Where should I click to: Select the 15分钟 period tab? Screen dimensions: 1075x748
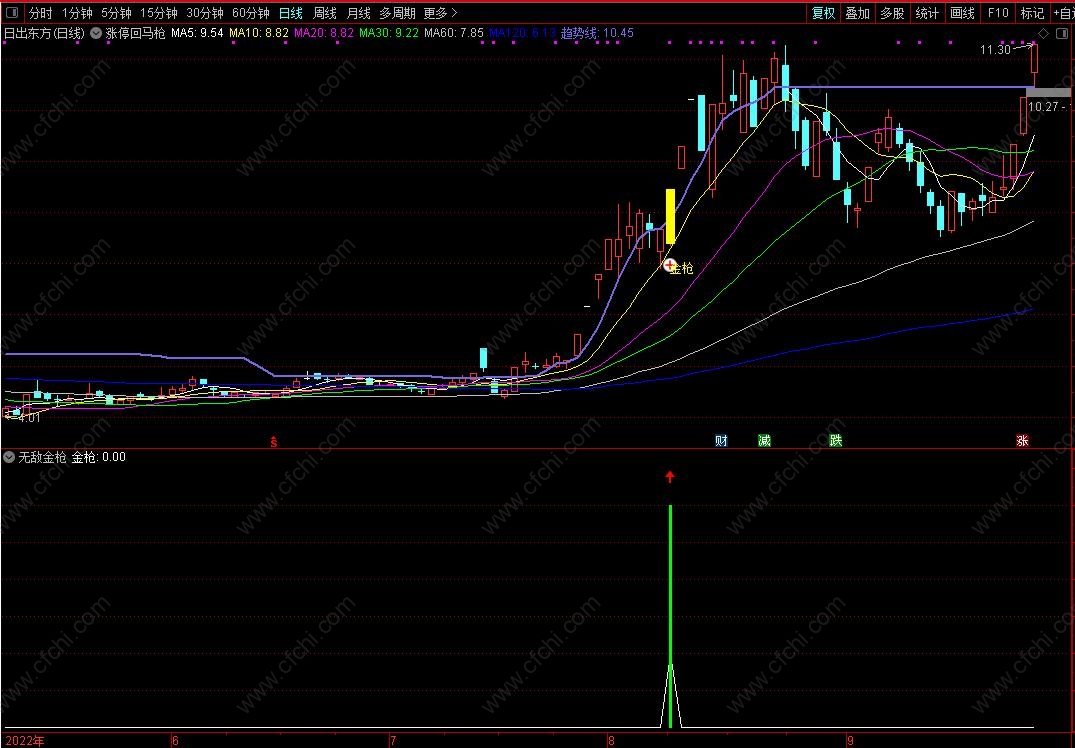158,13
